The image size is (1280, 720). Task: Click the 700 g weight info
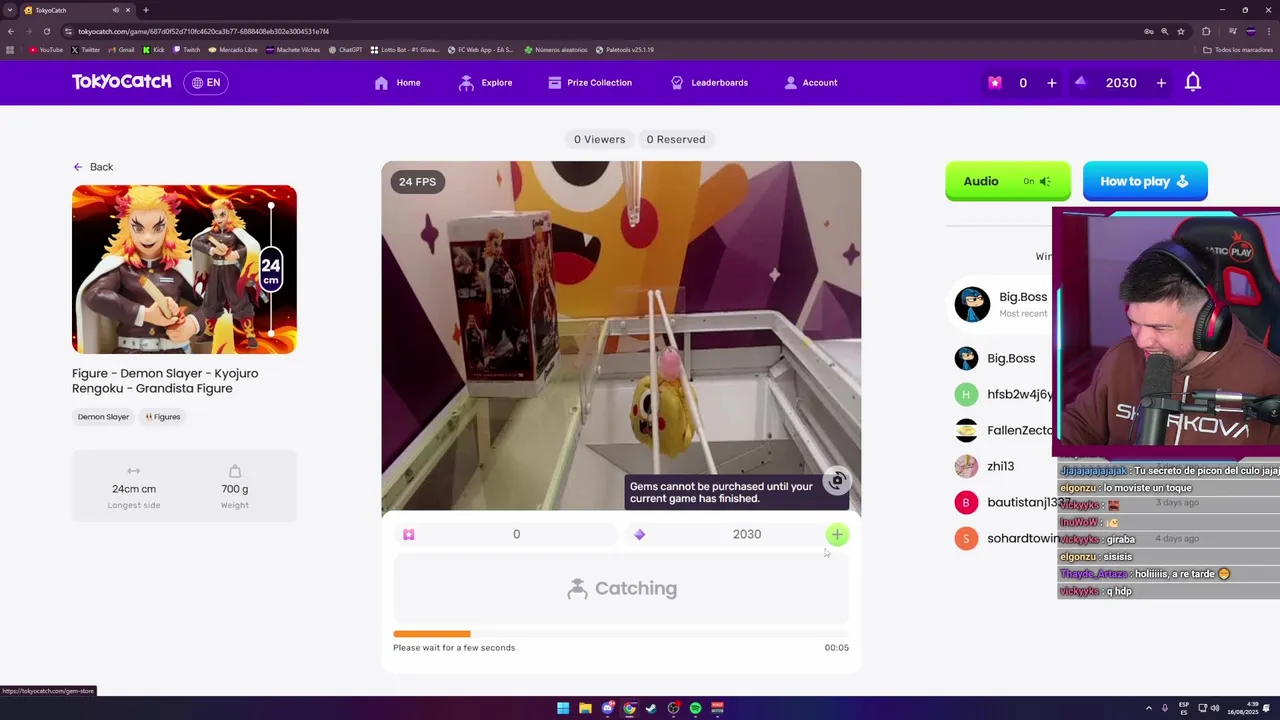tap(235, 487)
